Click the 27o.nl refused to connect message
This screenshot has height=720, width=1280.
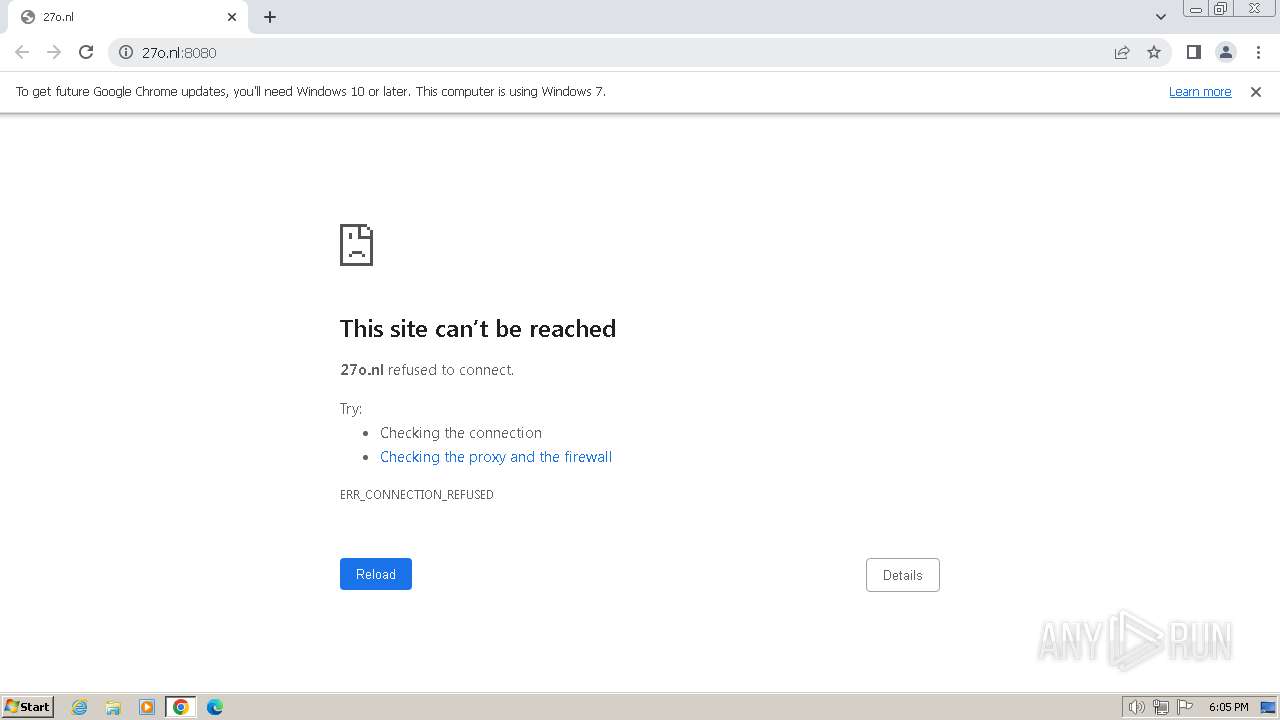(427, 370)
